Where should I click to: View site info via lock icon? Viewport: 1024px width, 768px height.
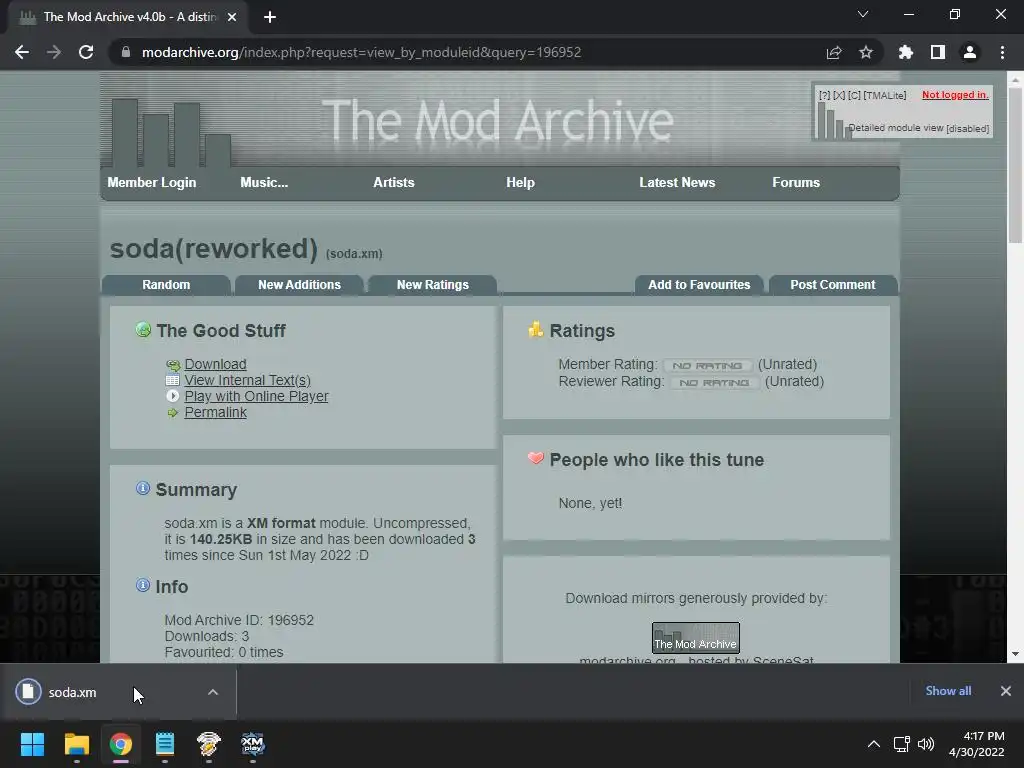click(125, 52)
